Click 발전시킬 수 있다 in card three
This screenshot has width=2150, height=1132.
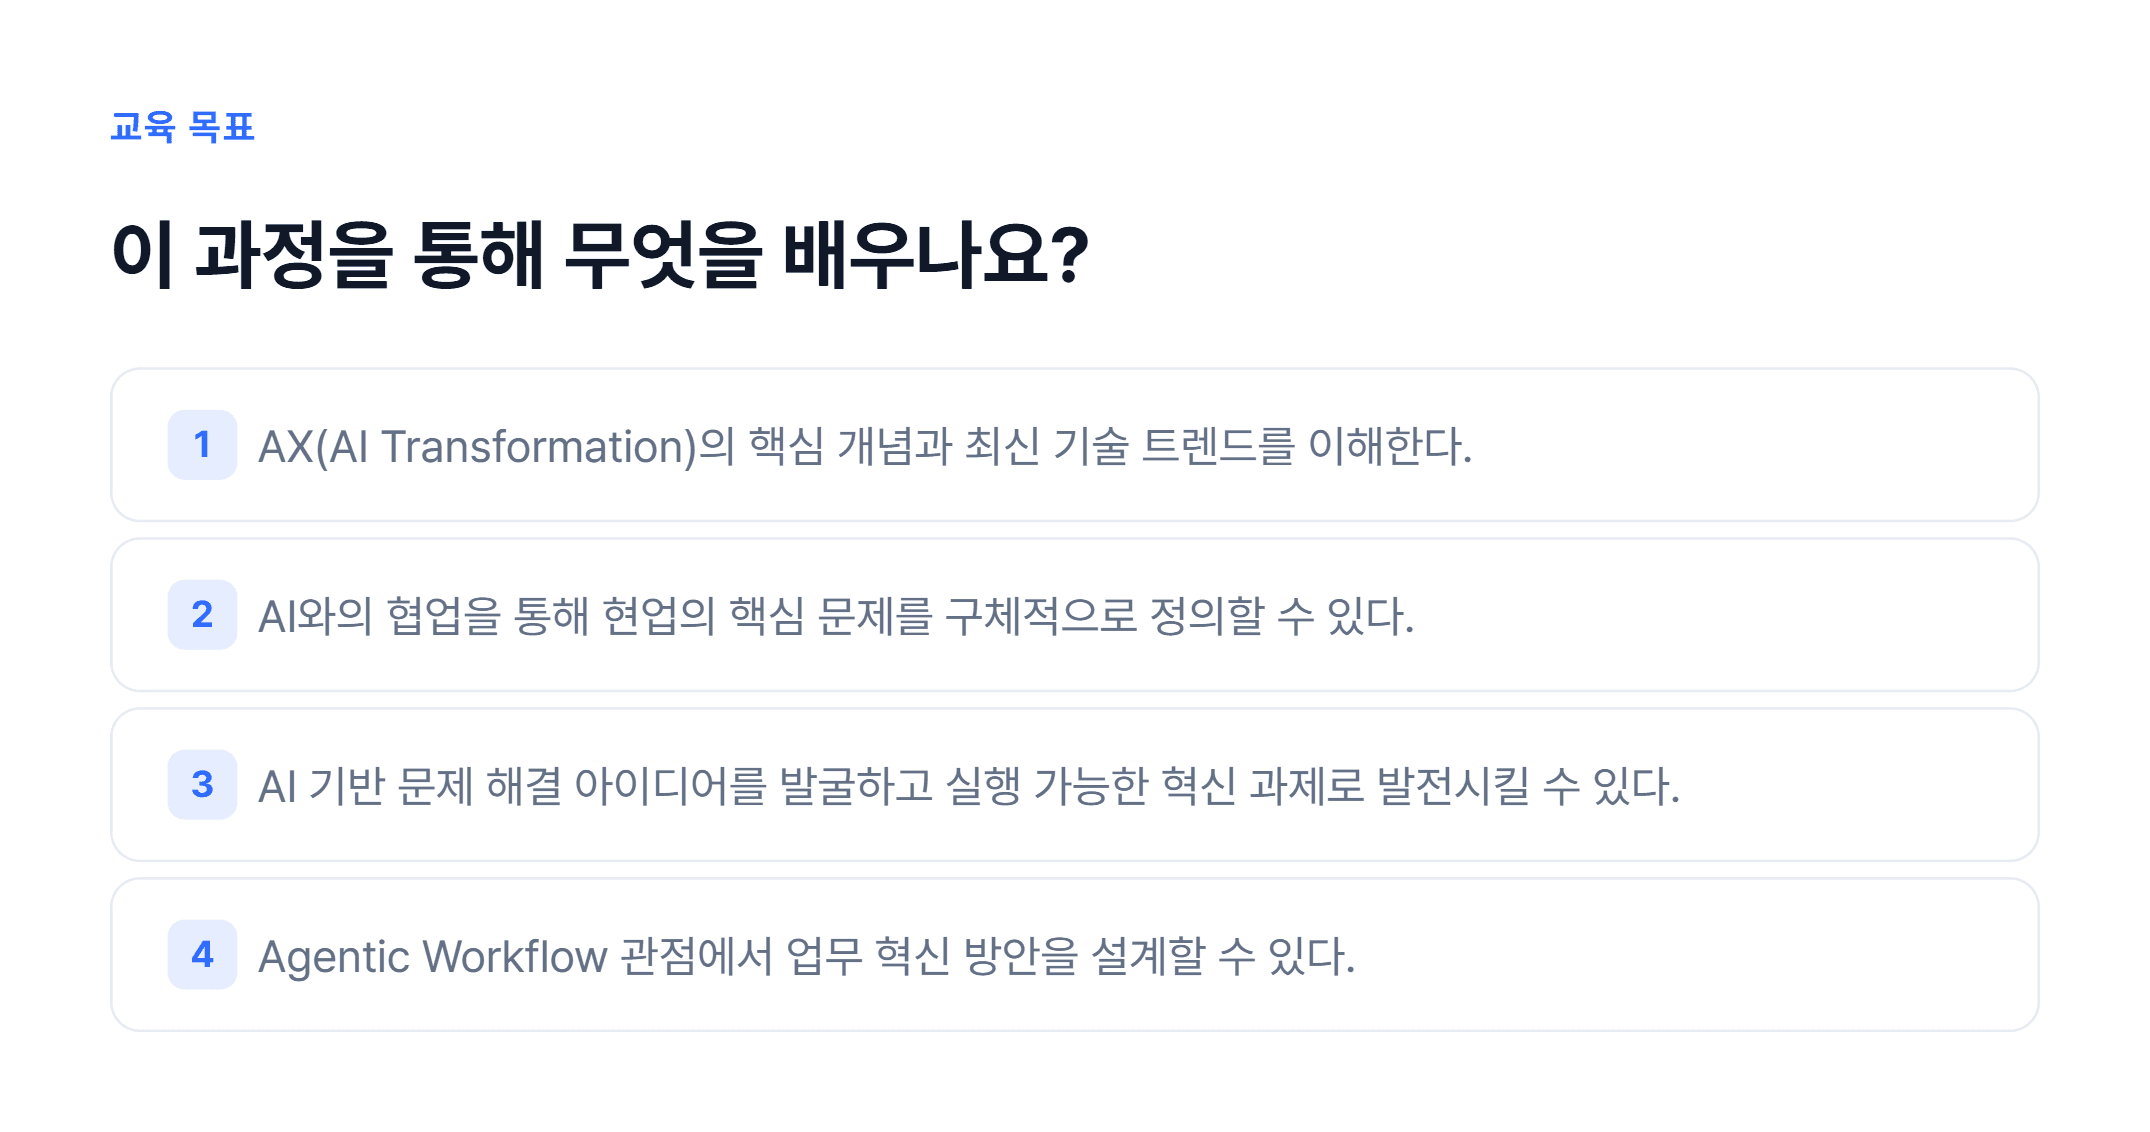(x=1528, y=786)
